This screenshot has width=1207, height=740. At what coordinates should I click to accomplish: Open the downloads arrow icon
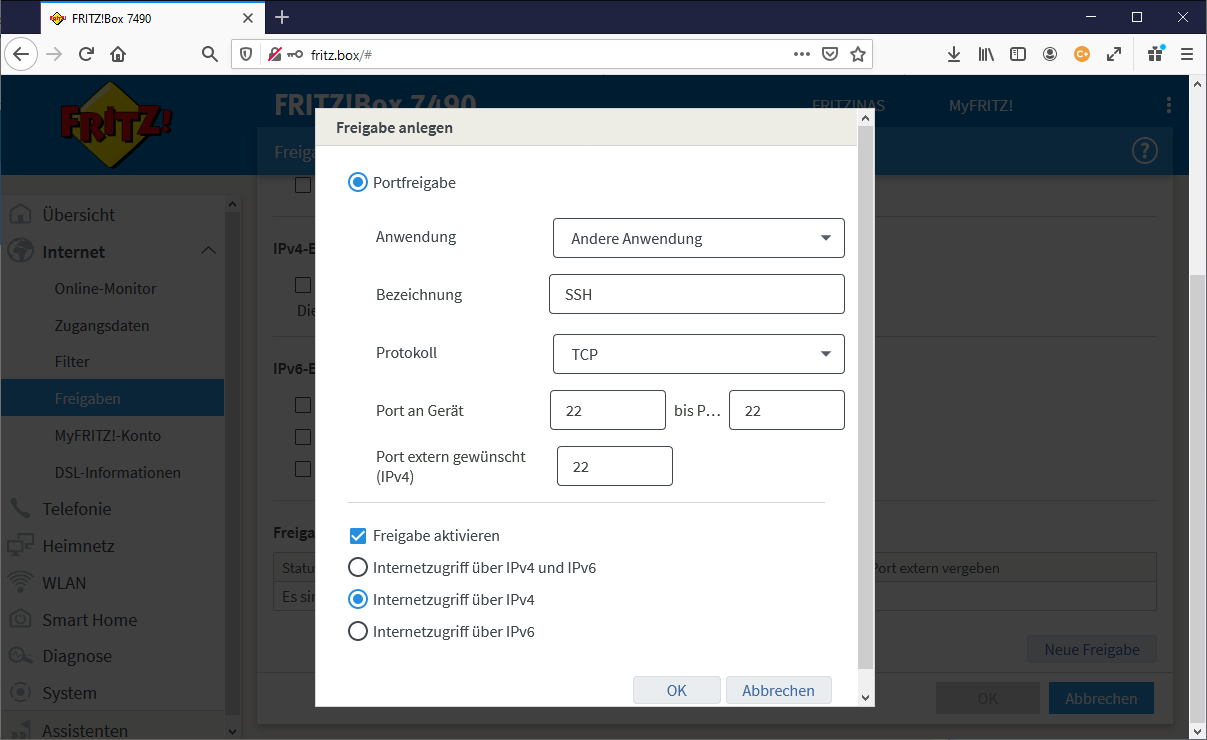click(x=954, y=54)
